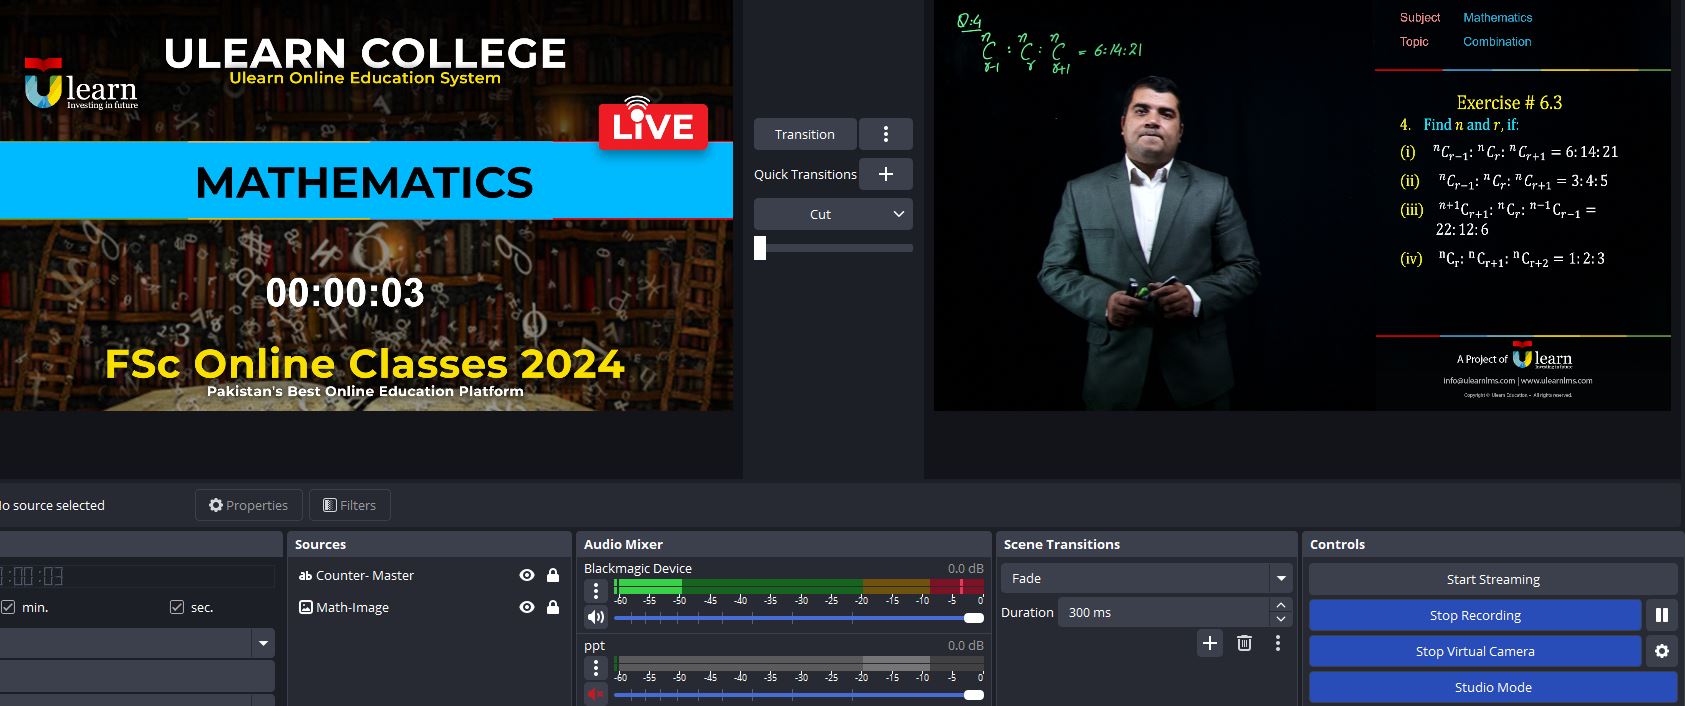Decrease the transition duration
The height and width of the screenshot is (706, 1685).
1281,620
